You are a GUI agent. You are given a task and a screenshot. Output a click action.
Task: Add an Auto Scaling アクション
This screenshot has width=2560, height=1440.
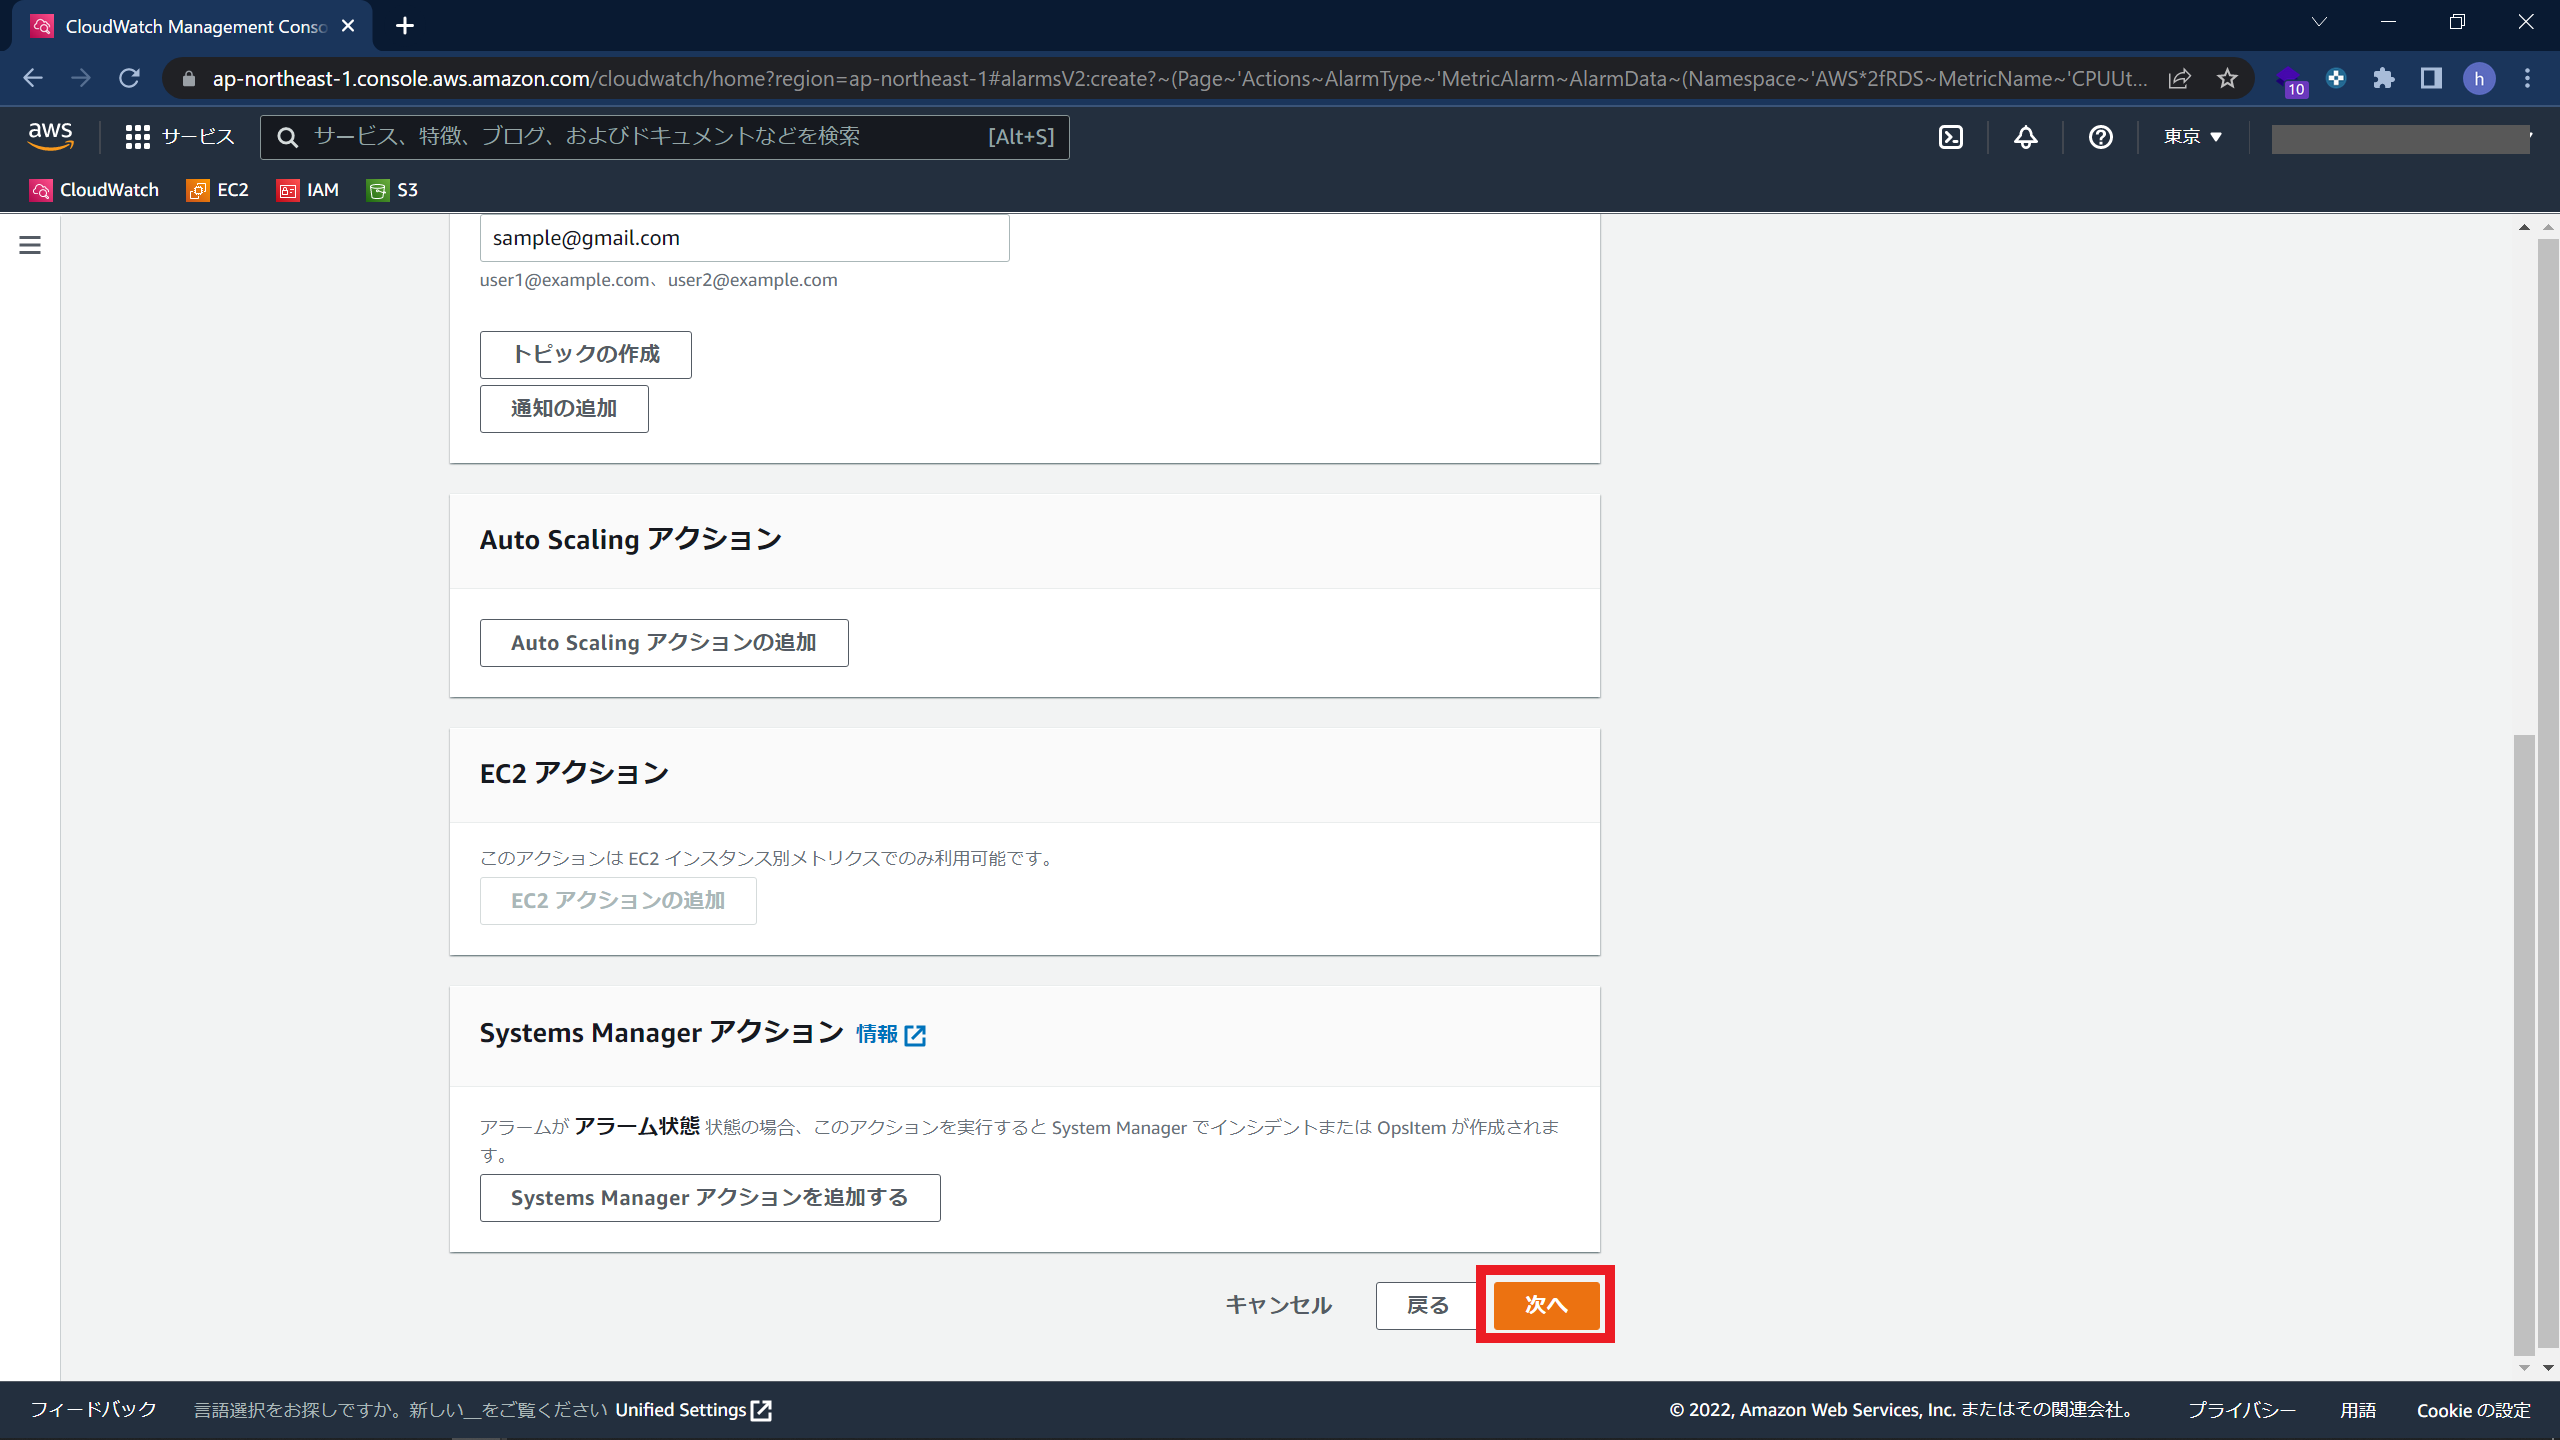coord(664,643)
